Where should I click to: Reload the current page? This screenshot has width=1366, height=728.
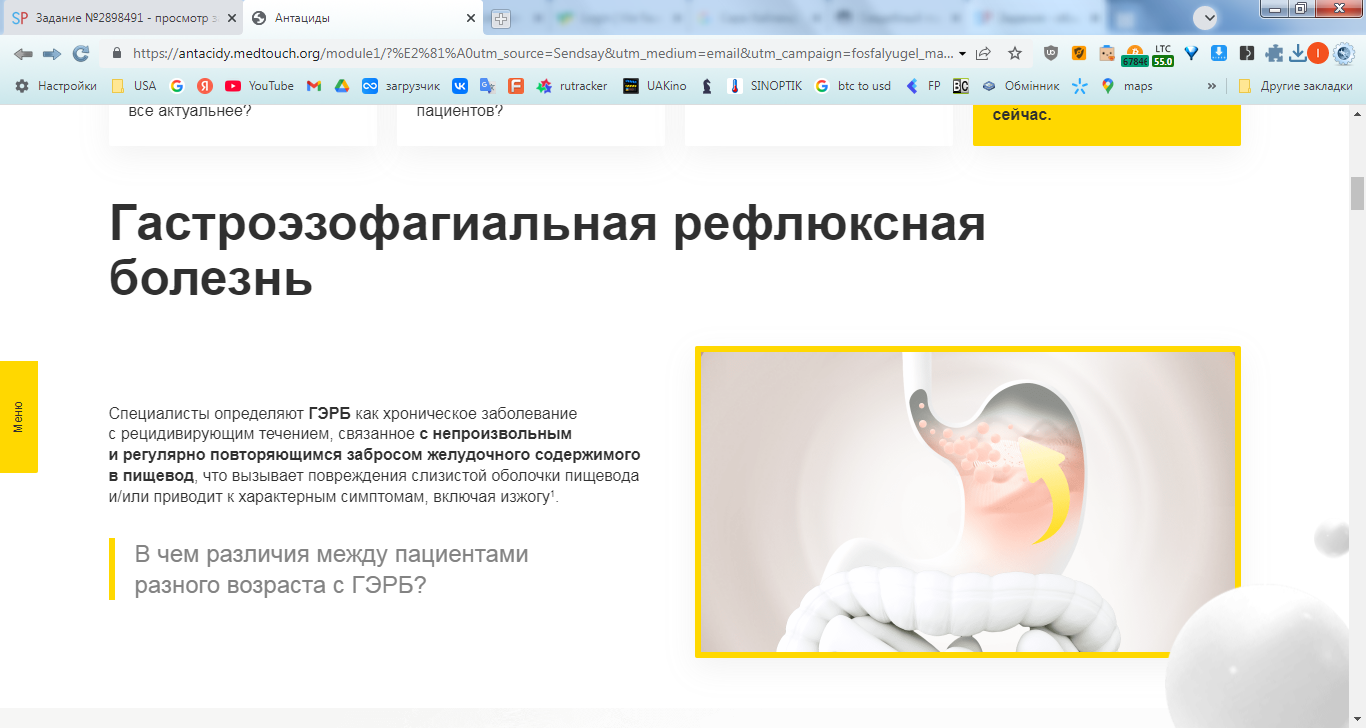[81, 54]
